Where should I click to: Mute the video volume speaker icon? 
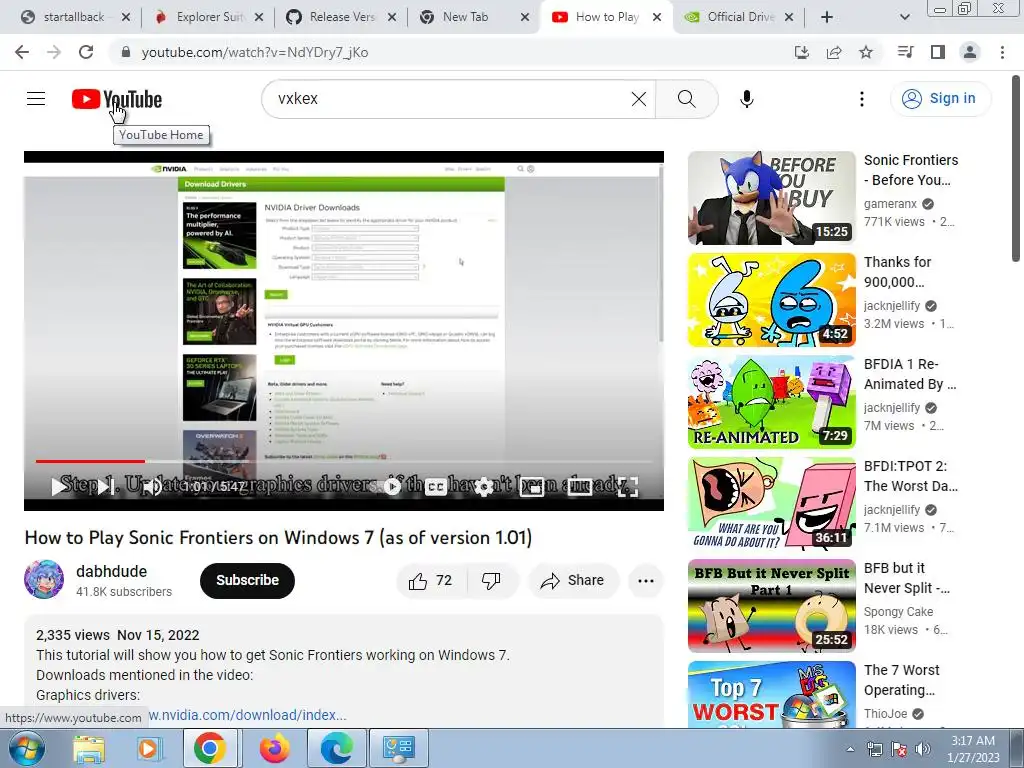coord(152,487)
